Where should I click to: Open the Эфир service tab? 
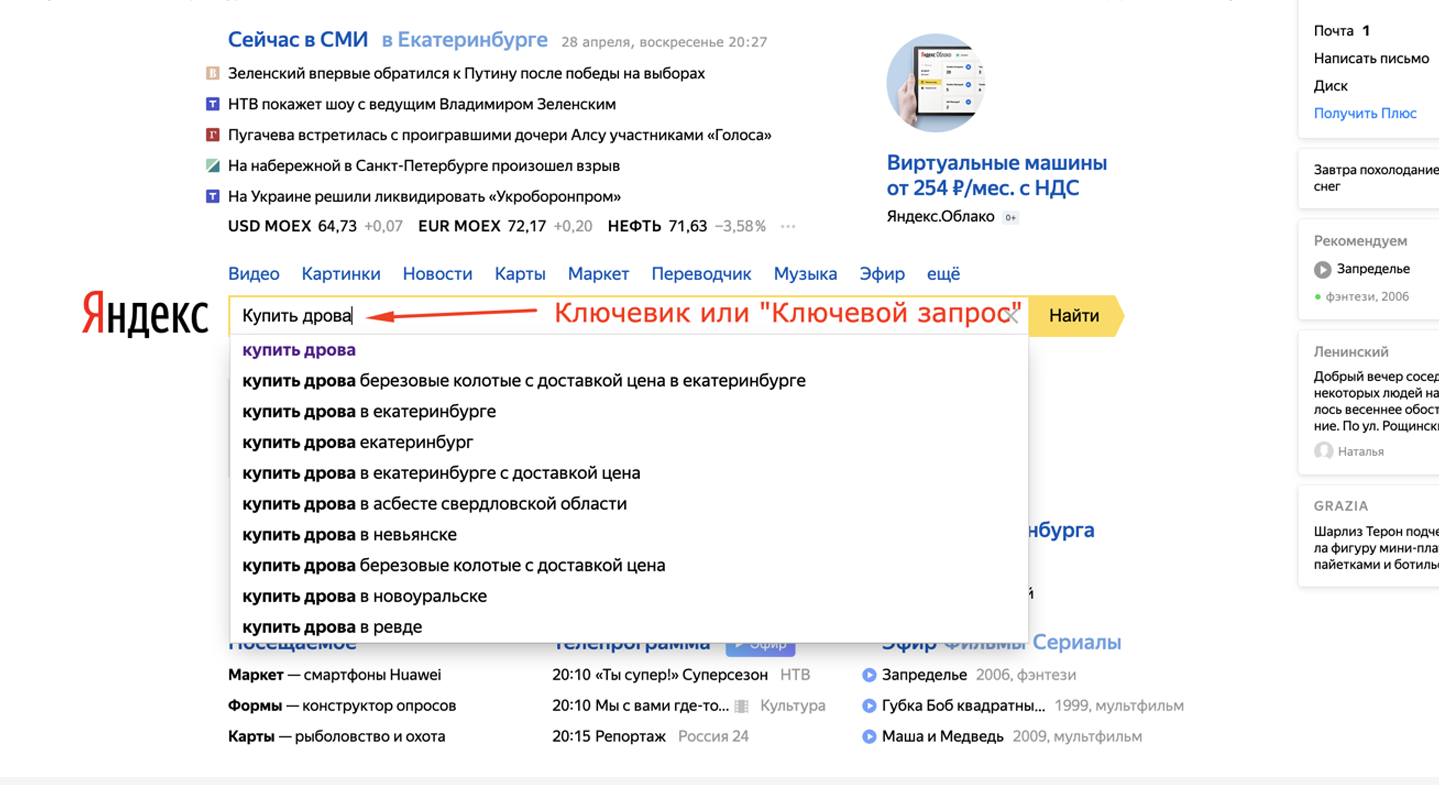pos(882,274)
